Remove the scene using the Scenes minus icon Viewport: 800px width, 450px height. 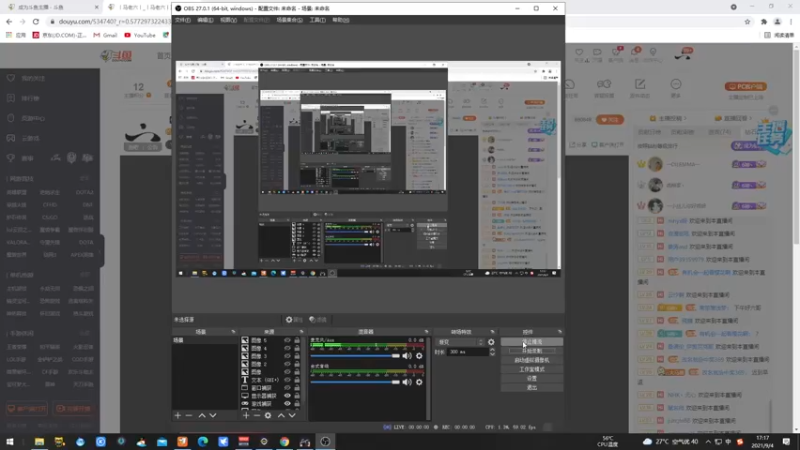(189, 416)
